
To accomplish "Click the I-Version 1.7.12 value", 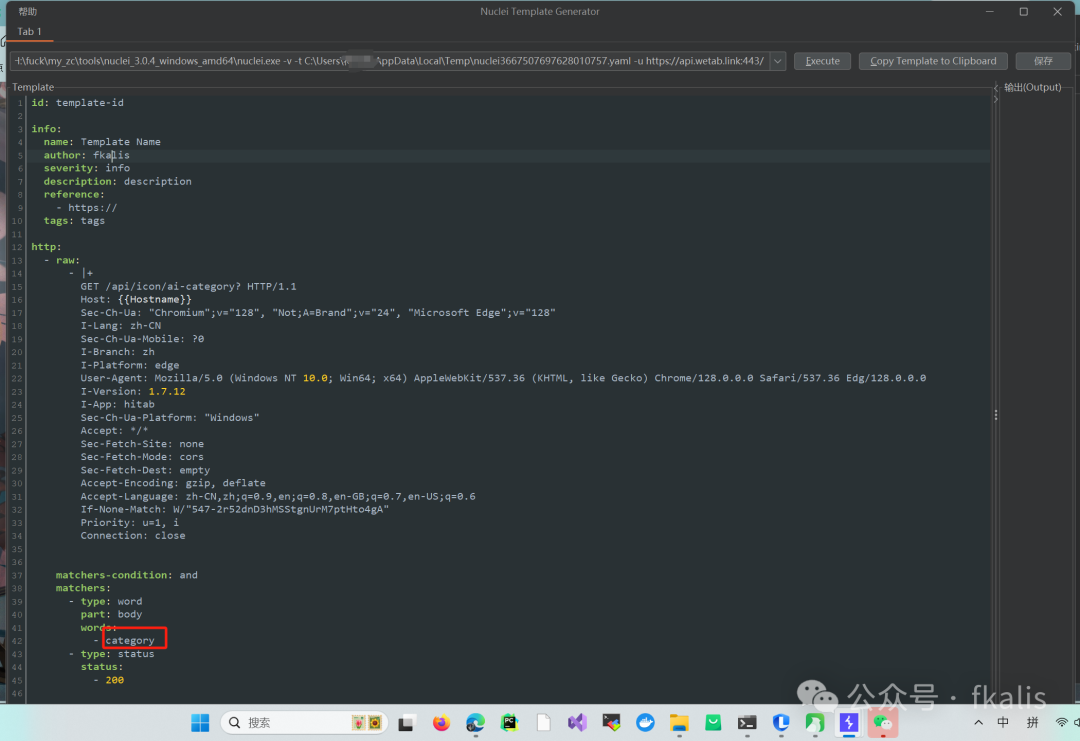I will click(167, 391).
